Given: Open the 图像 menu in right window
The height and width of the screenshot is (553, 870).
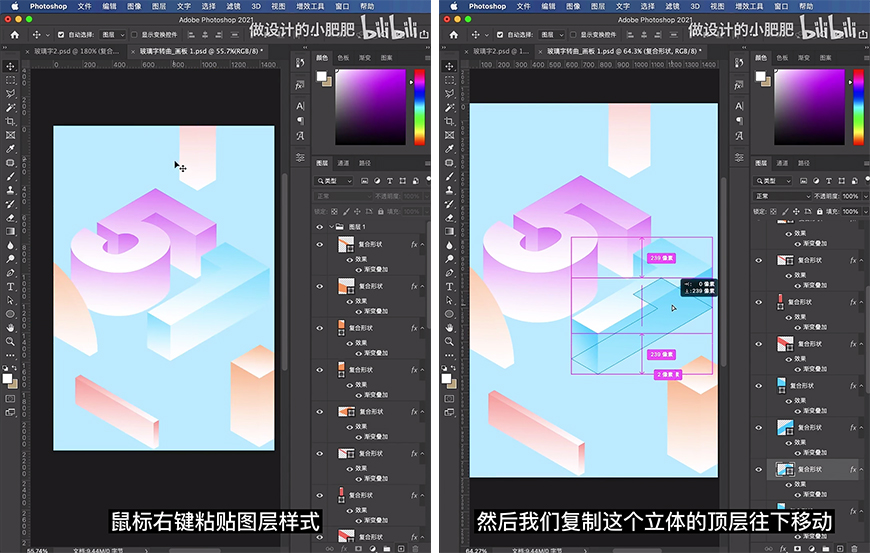Looking at the screenshot, I should [x=573, y=6].
